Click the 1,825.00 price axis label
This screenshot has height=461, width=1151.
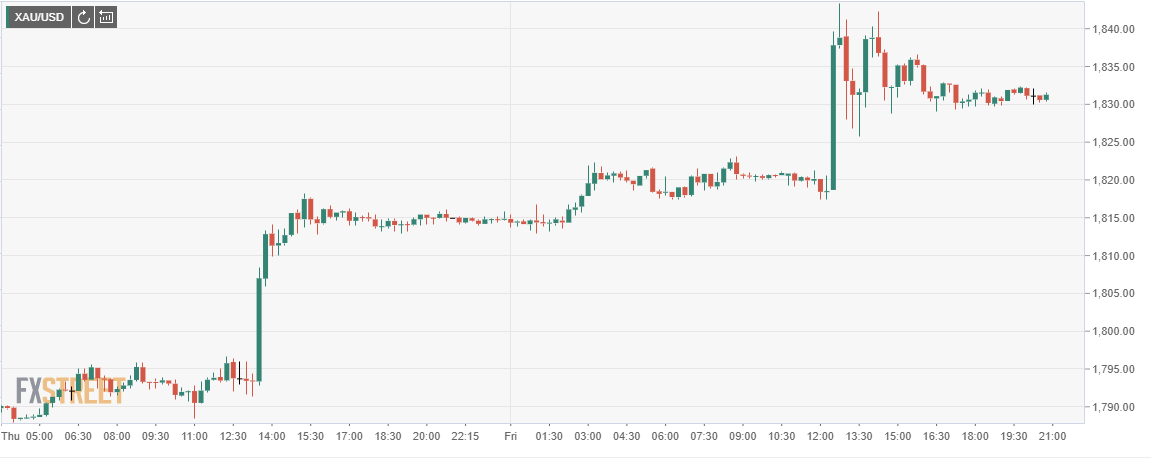[x=1112, y=143]
